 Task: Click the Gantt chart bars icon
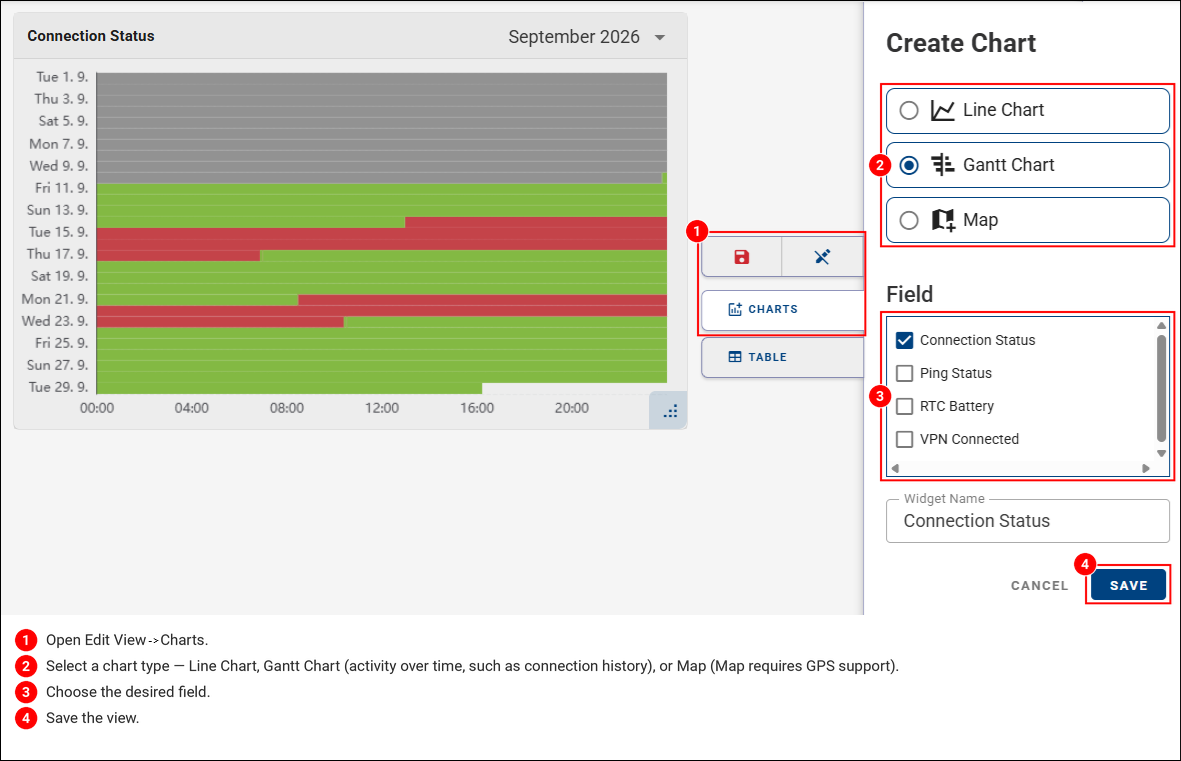942,164
